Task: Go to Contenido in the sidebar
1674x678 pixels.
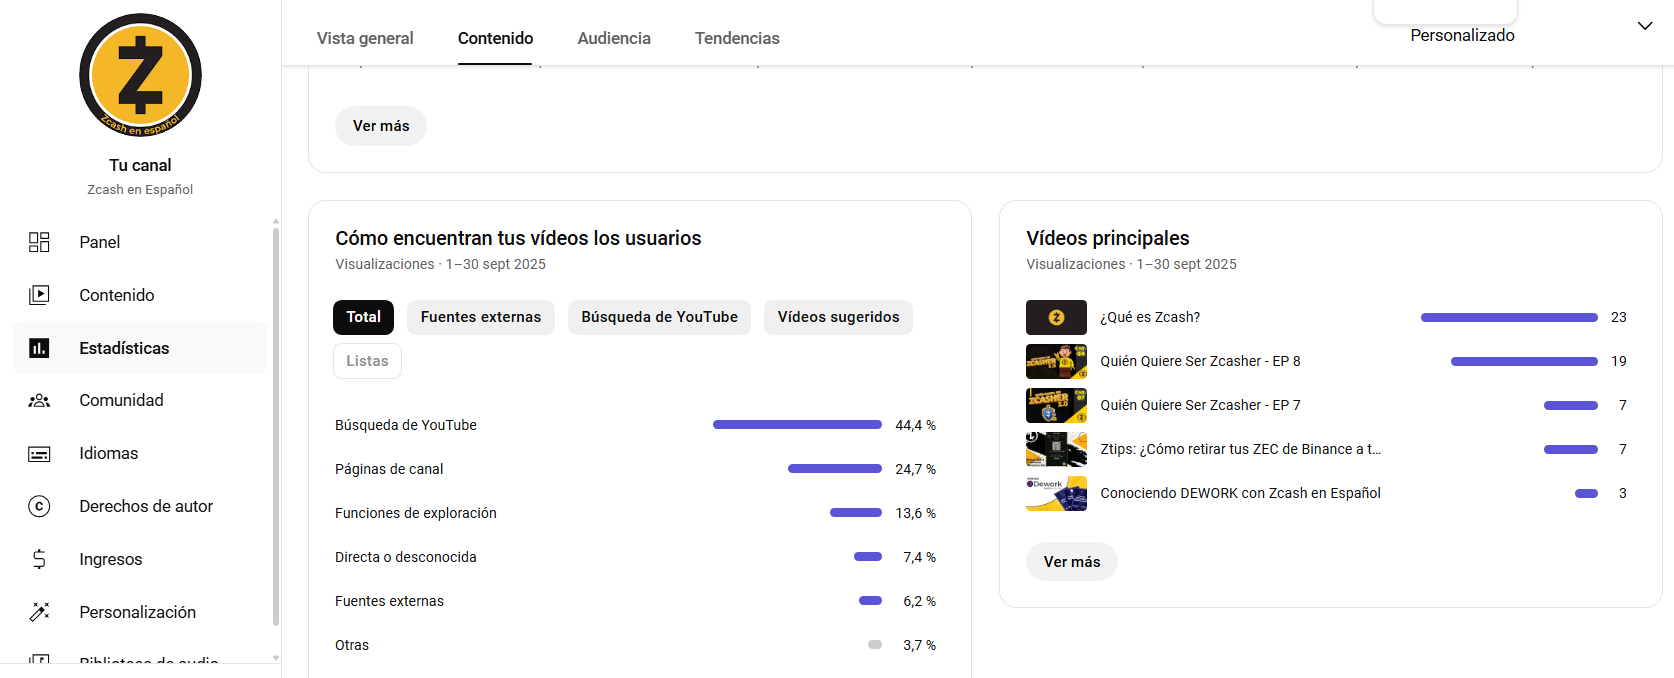Action: [140, 295]
